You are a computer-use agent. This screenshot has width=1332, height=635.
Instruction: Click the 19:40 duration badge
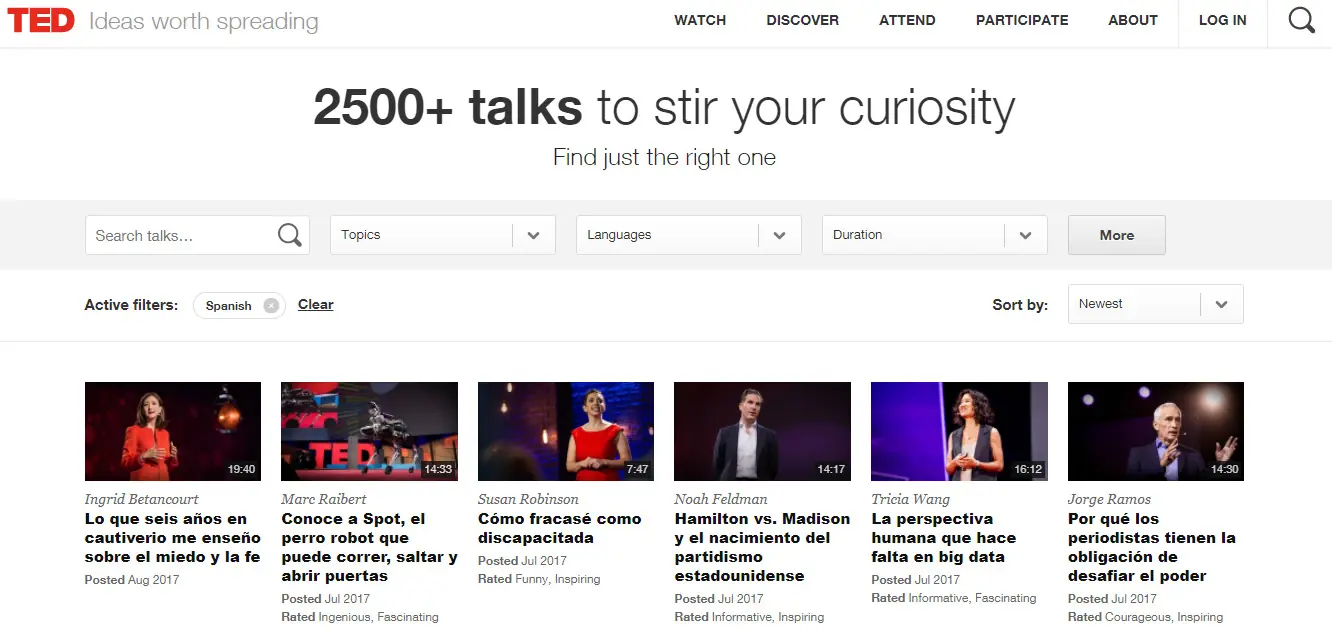(241, 469)
